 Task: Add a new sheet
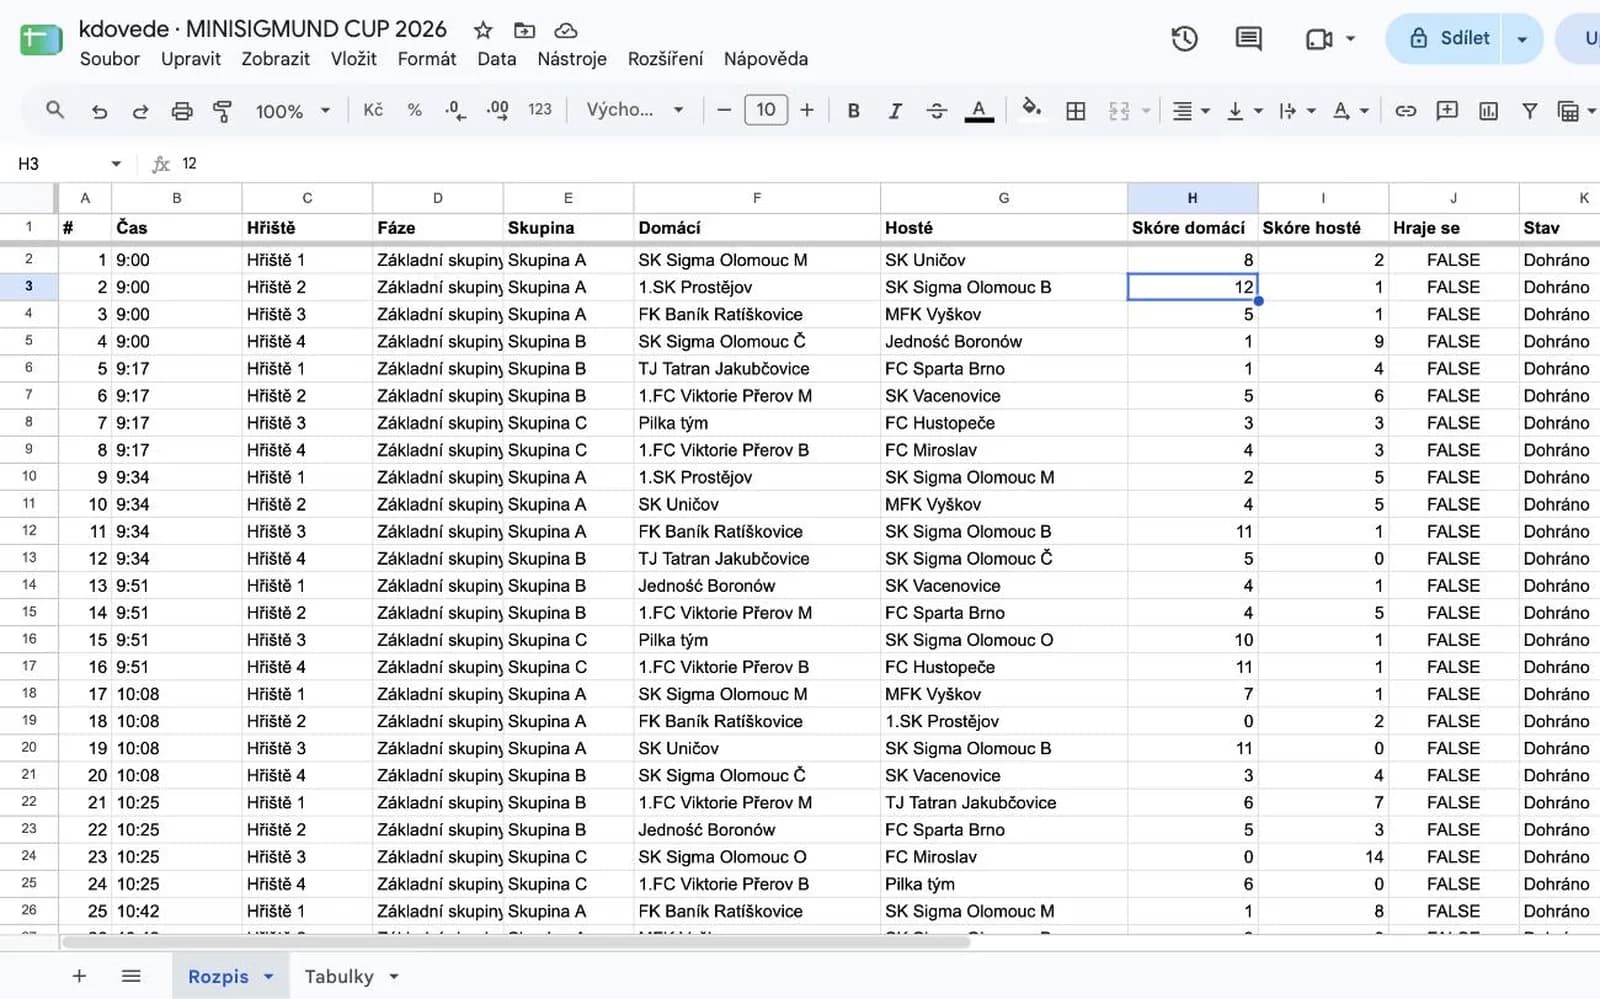coord(79,976)
